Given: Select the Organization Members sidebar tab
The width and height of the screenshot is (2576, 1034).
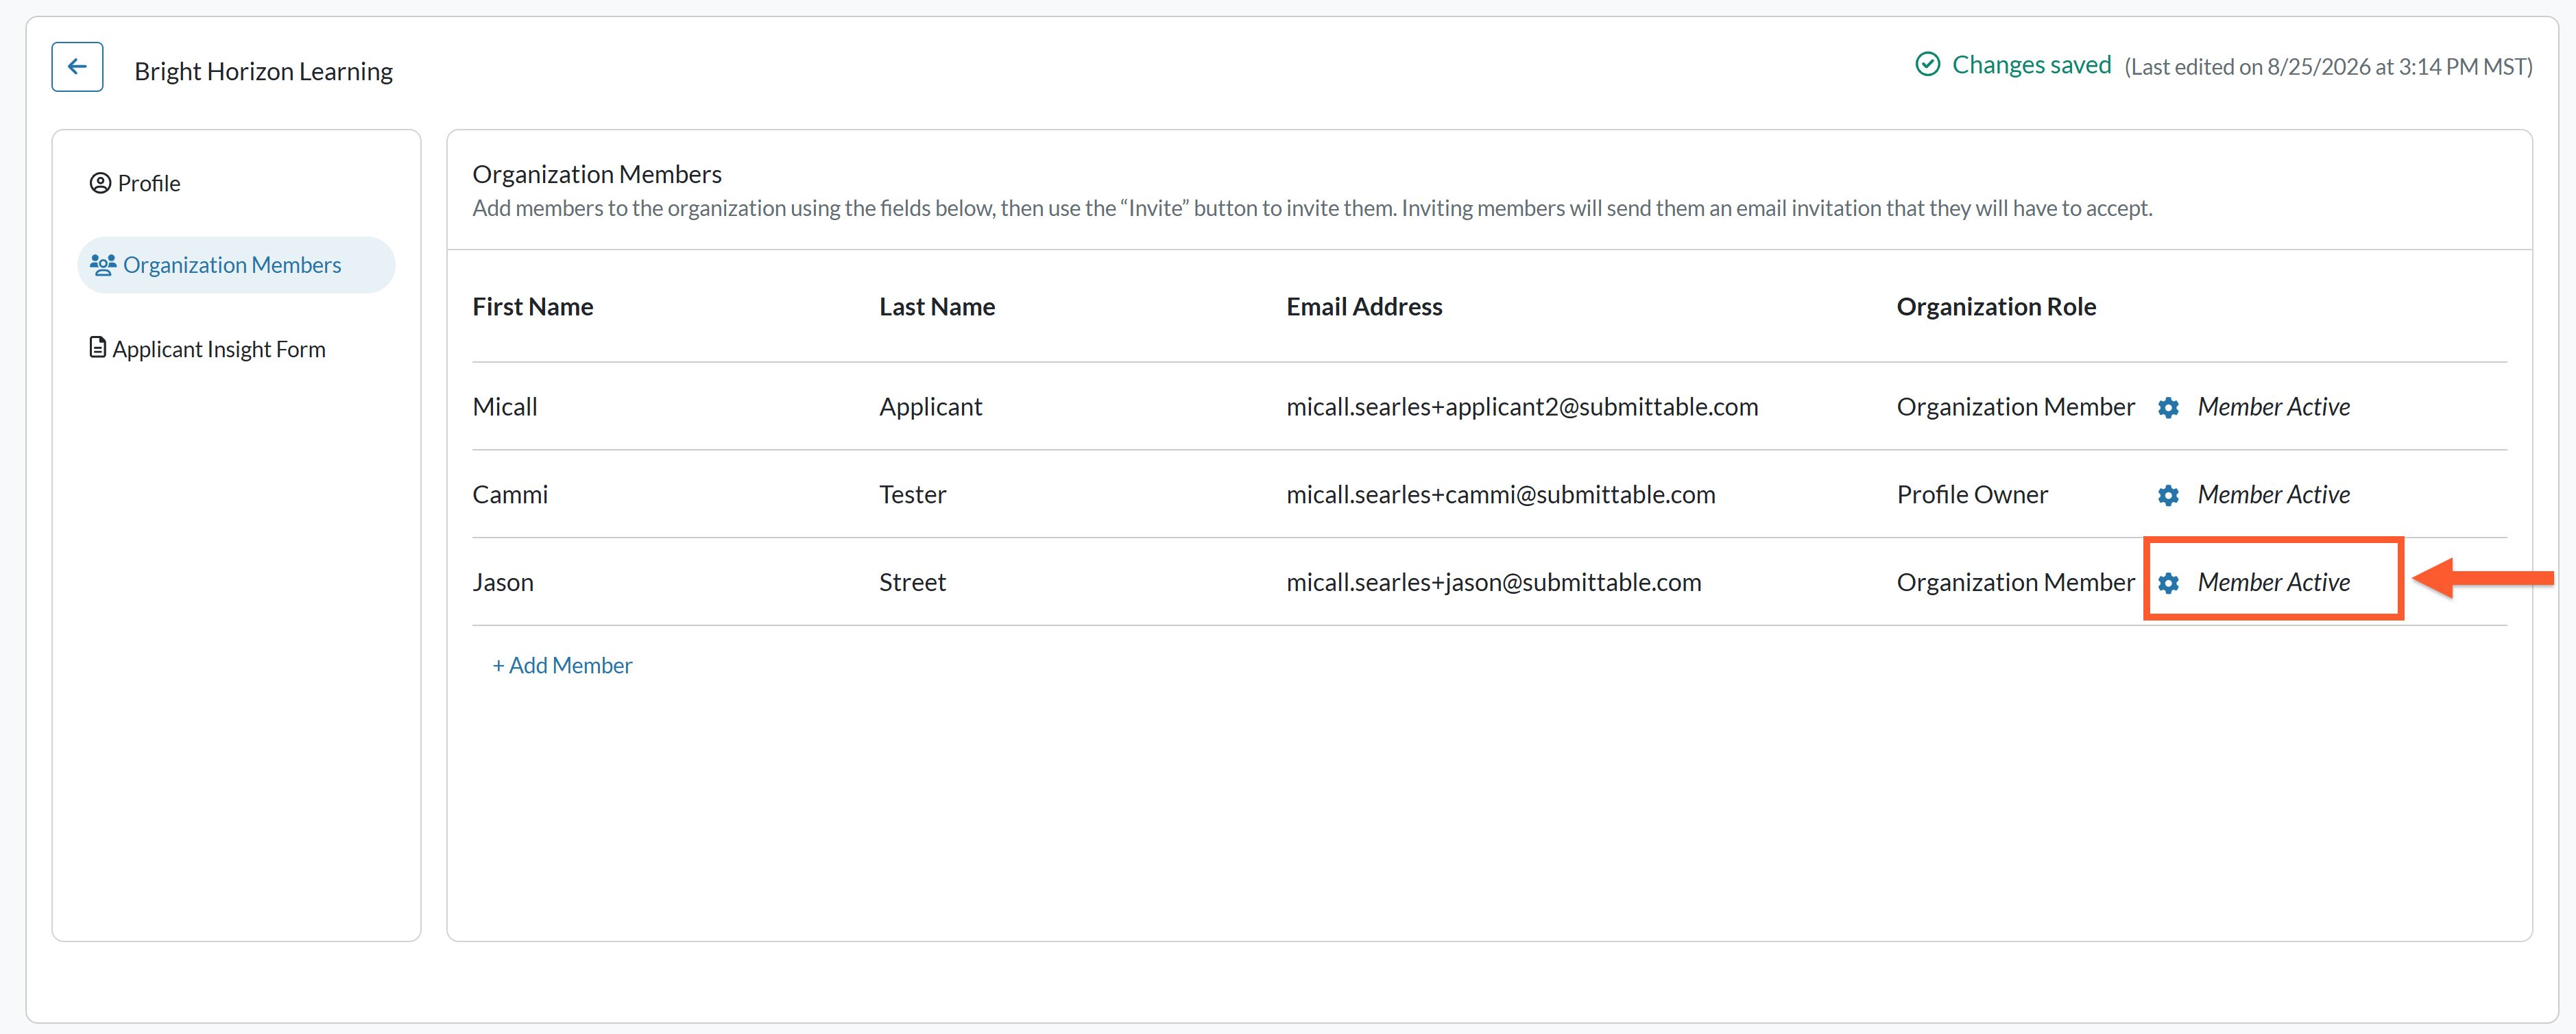Looking at the screenshot, I should [x=236, y=265].
